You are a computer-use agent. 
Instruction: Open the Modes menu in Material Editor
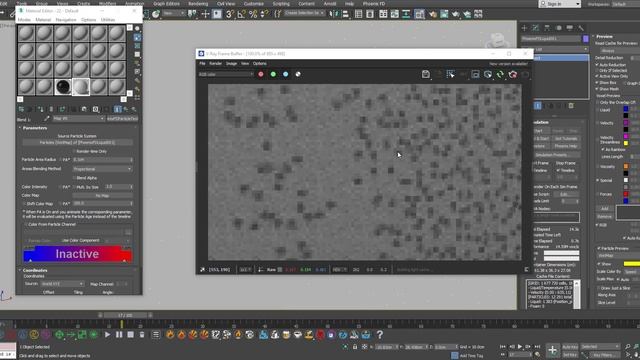24,20
